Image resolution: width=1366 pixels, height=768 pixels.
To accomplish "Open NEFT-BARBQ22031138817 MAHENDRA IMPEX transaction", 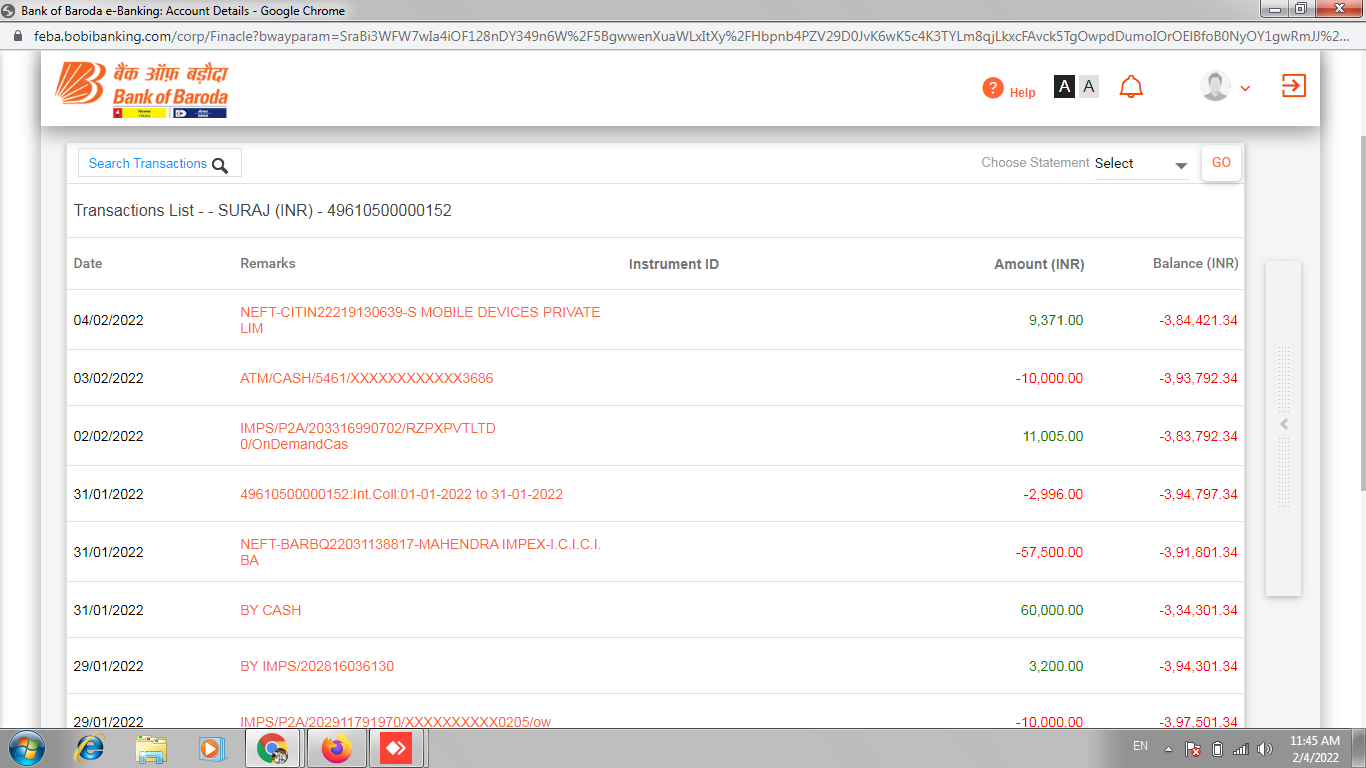I will pos(420,552).
